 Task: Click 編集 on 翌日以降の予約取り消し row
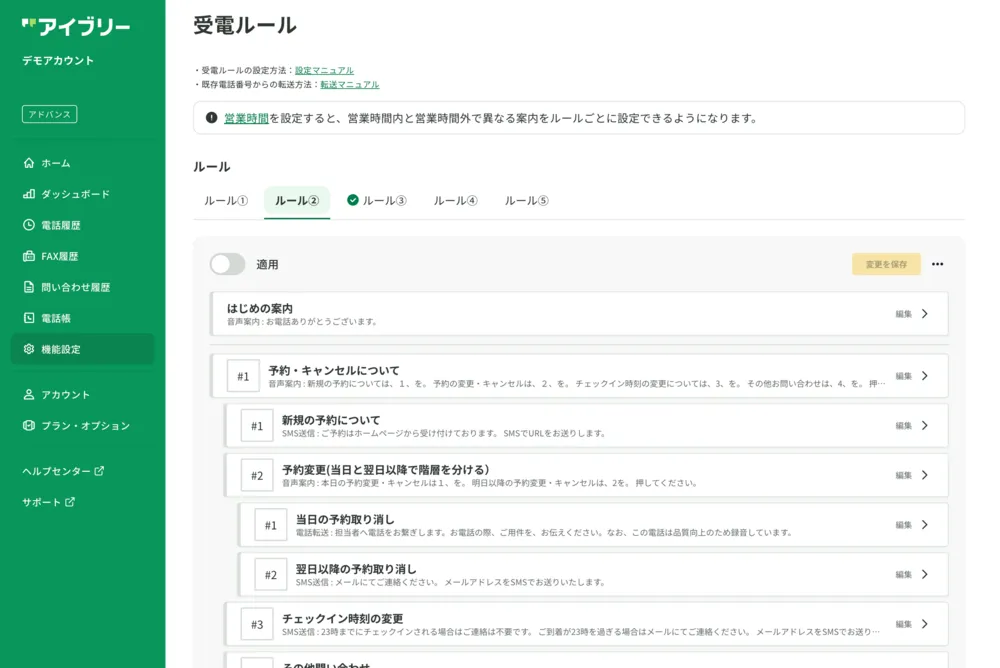[903, 574]
